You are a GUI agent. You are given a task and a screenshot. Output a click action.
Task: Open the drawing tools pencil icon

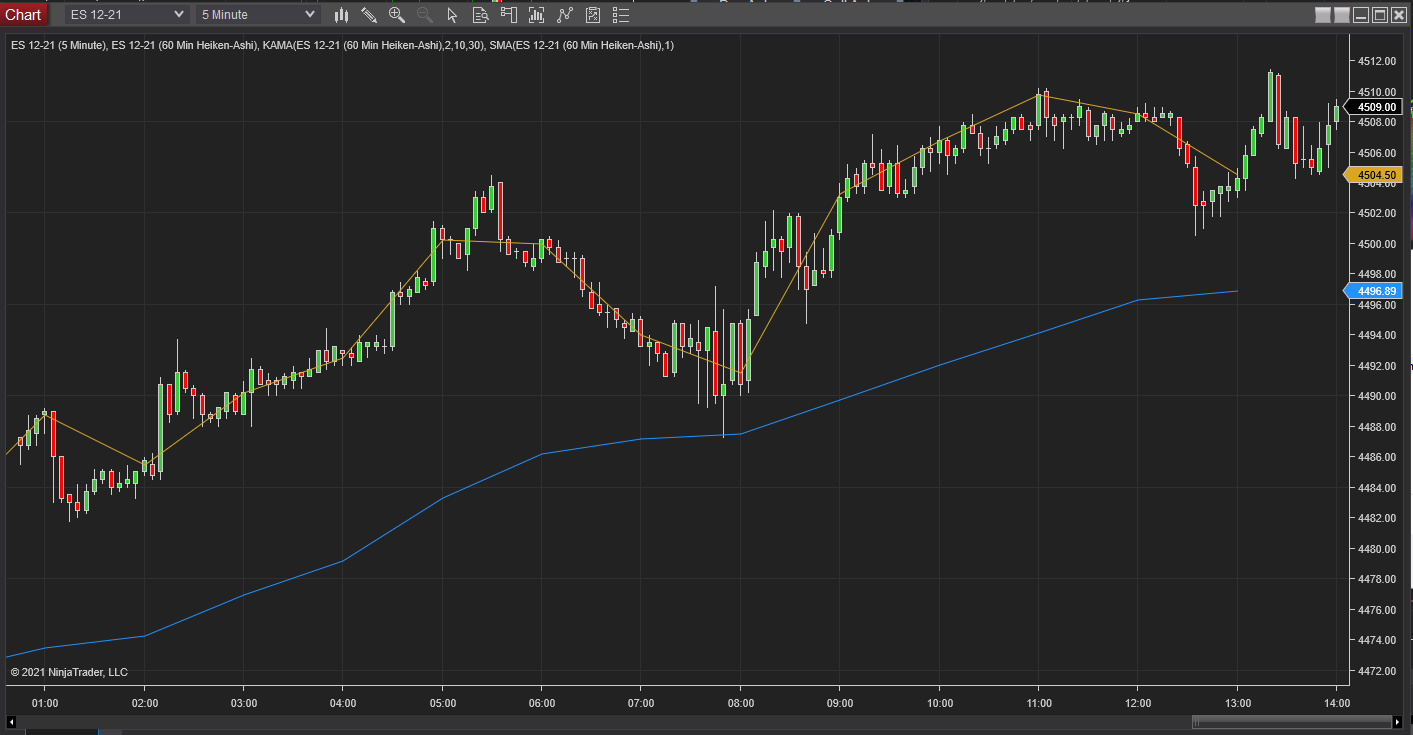(369, 15)
